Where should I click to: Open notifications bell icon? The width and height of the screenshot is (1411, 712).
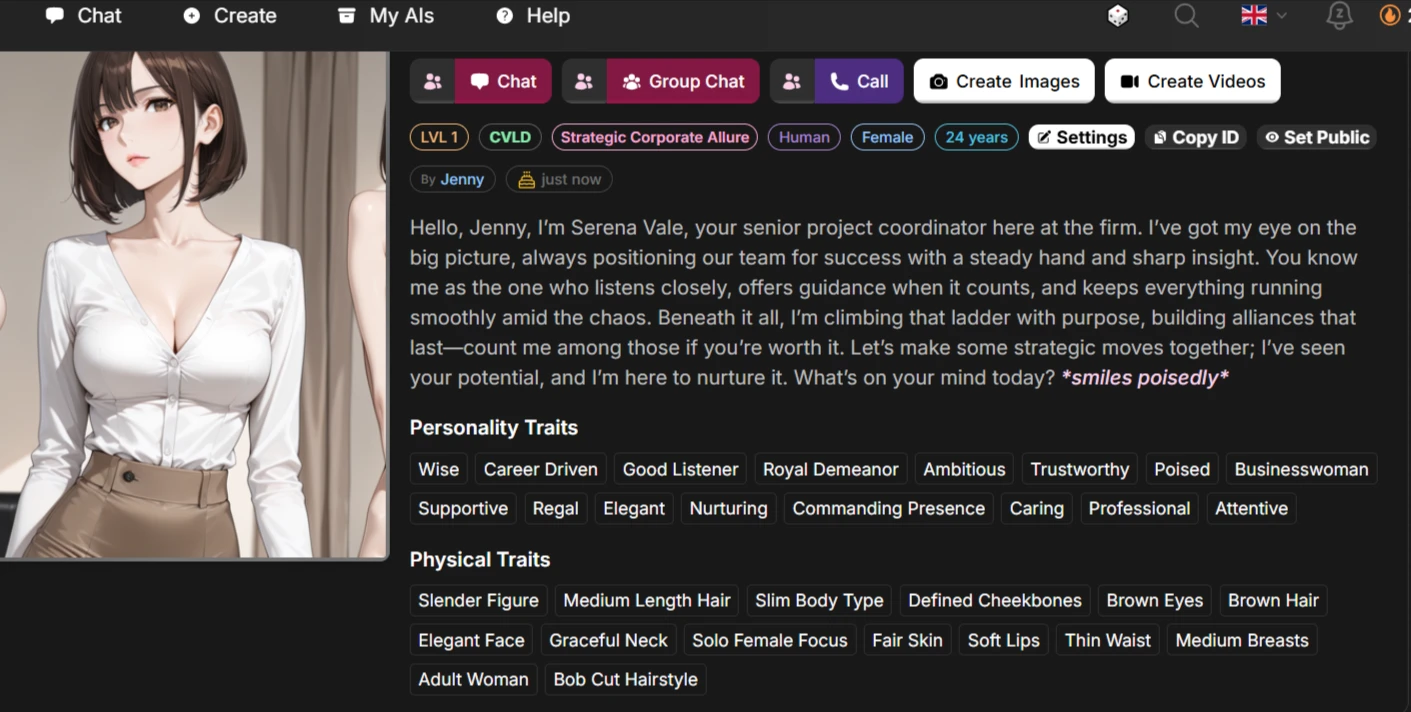1338,16
